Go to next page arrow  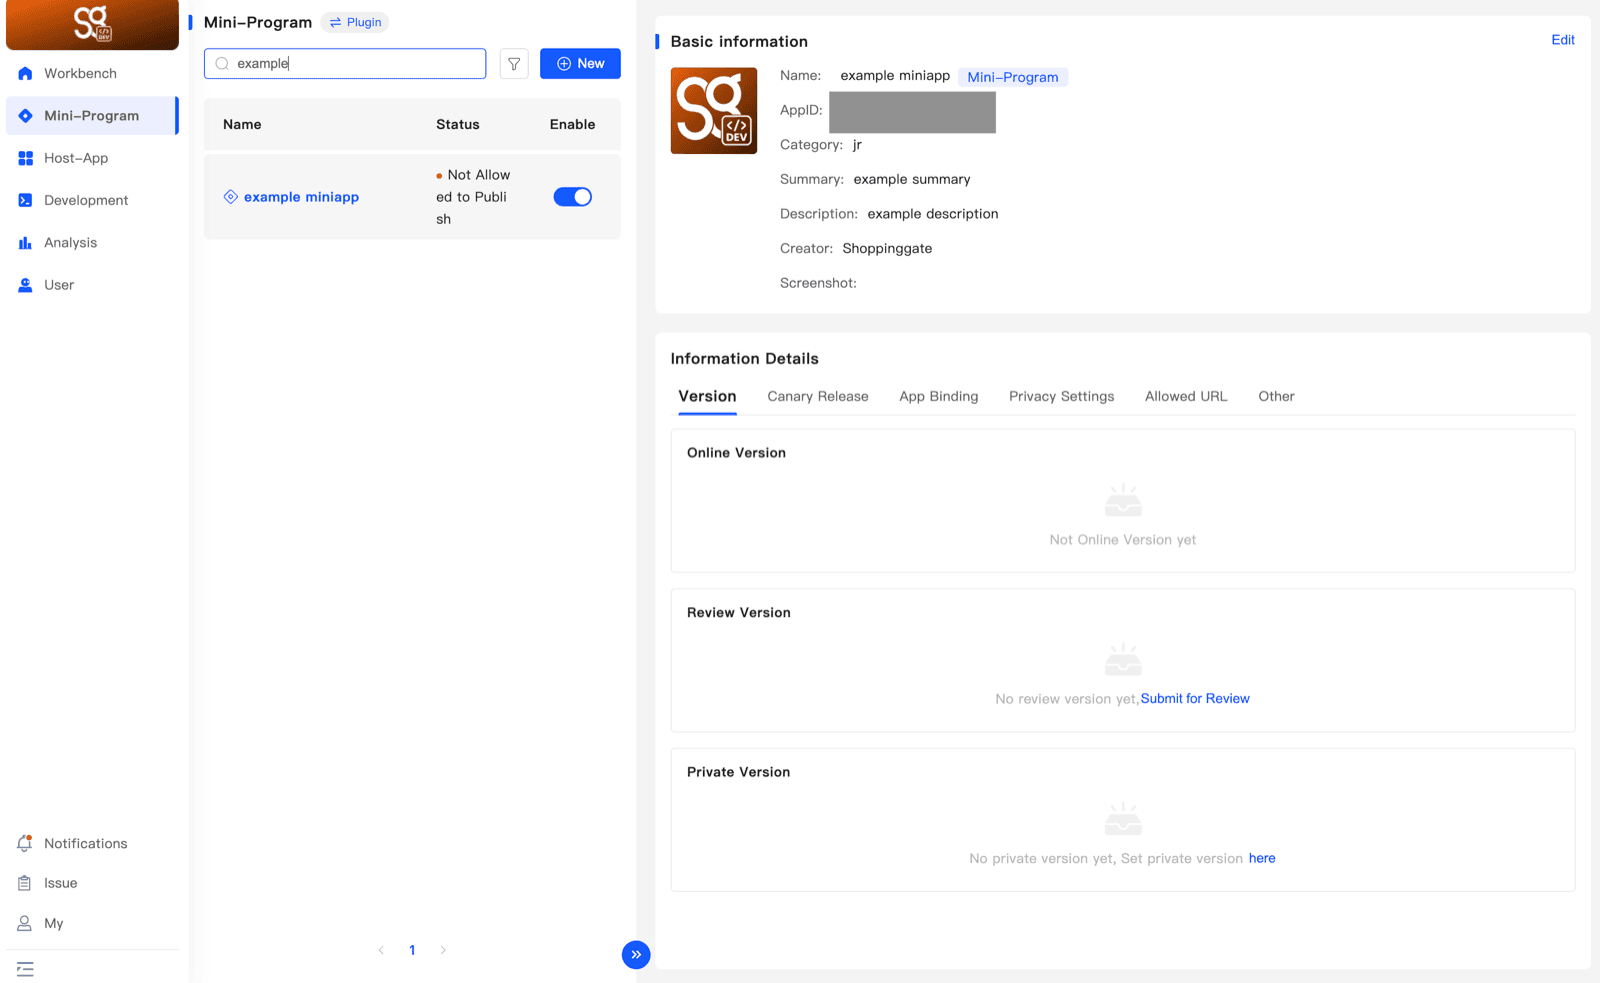pyautogui.click(x=443, y=950)
